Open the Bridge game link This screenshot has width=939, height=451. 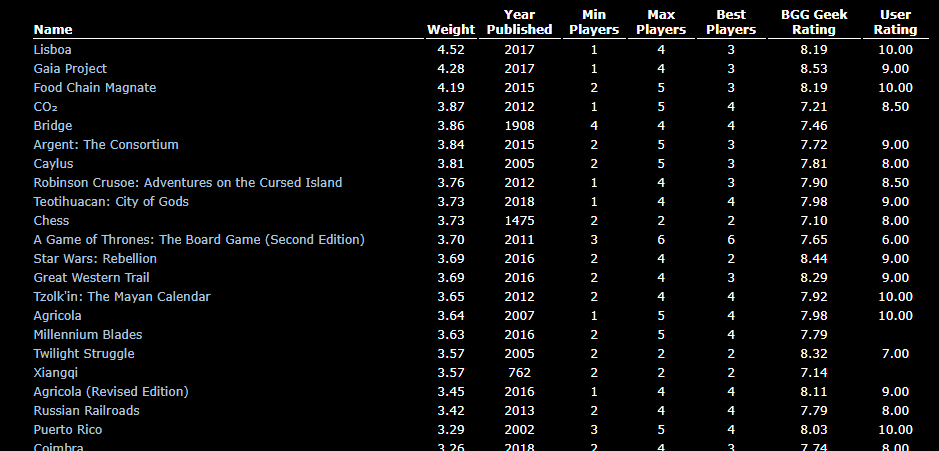pyautogui.click(x=53, y=126)
